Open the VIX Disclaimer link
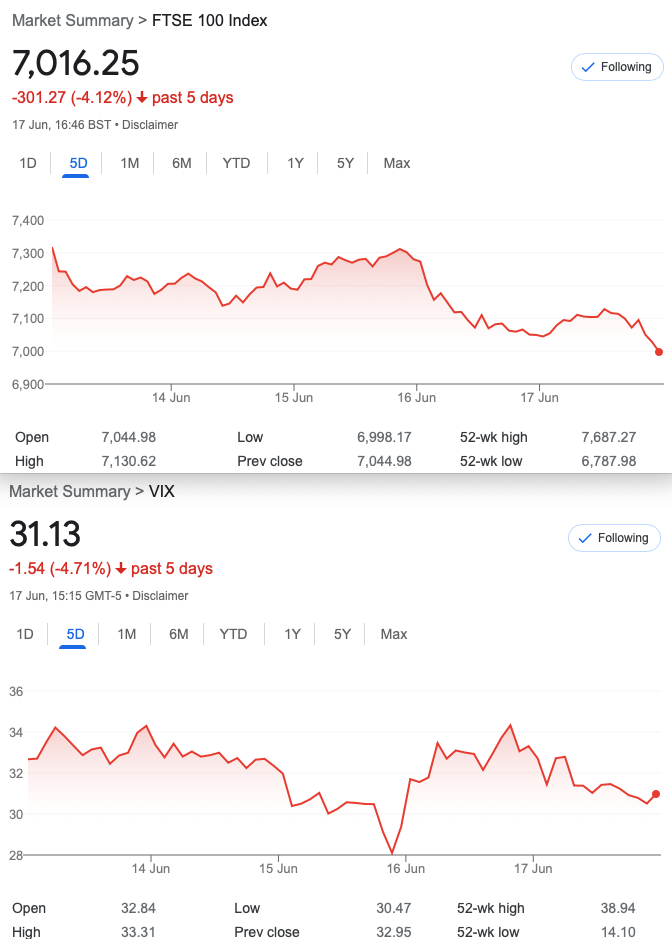 (x=160, y=596)
